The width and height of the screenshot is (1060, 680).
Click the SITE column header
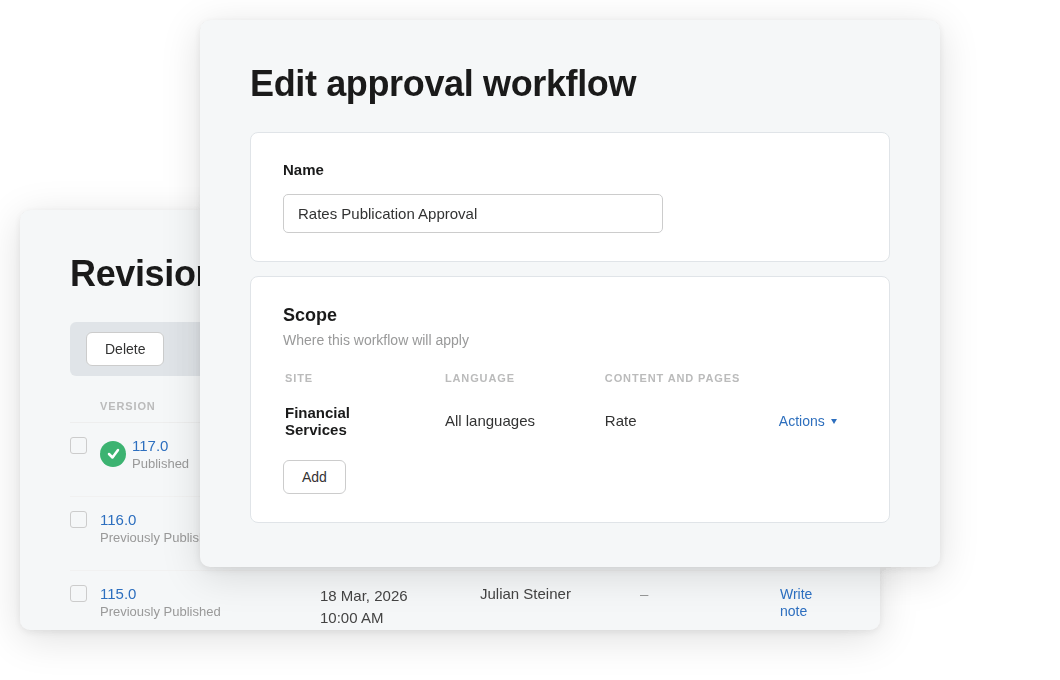point(298,378)
